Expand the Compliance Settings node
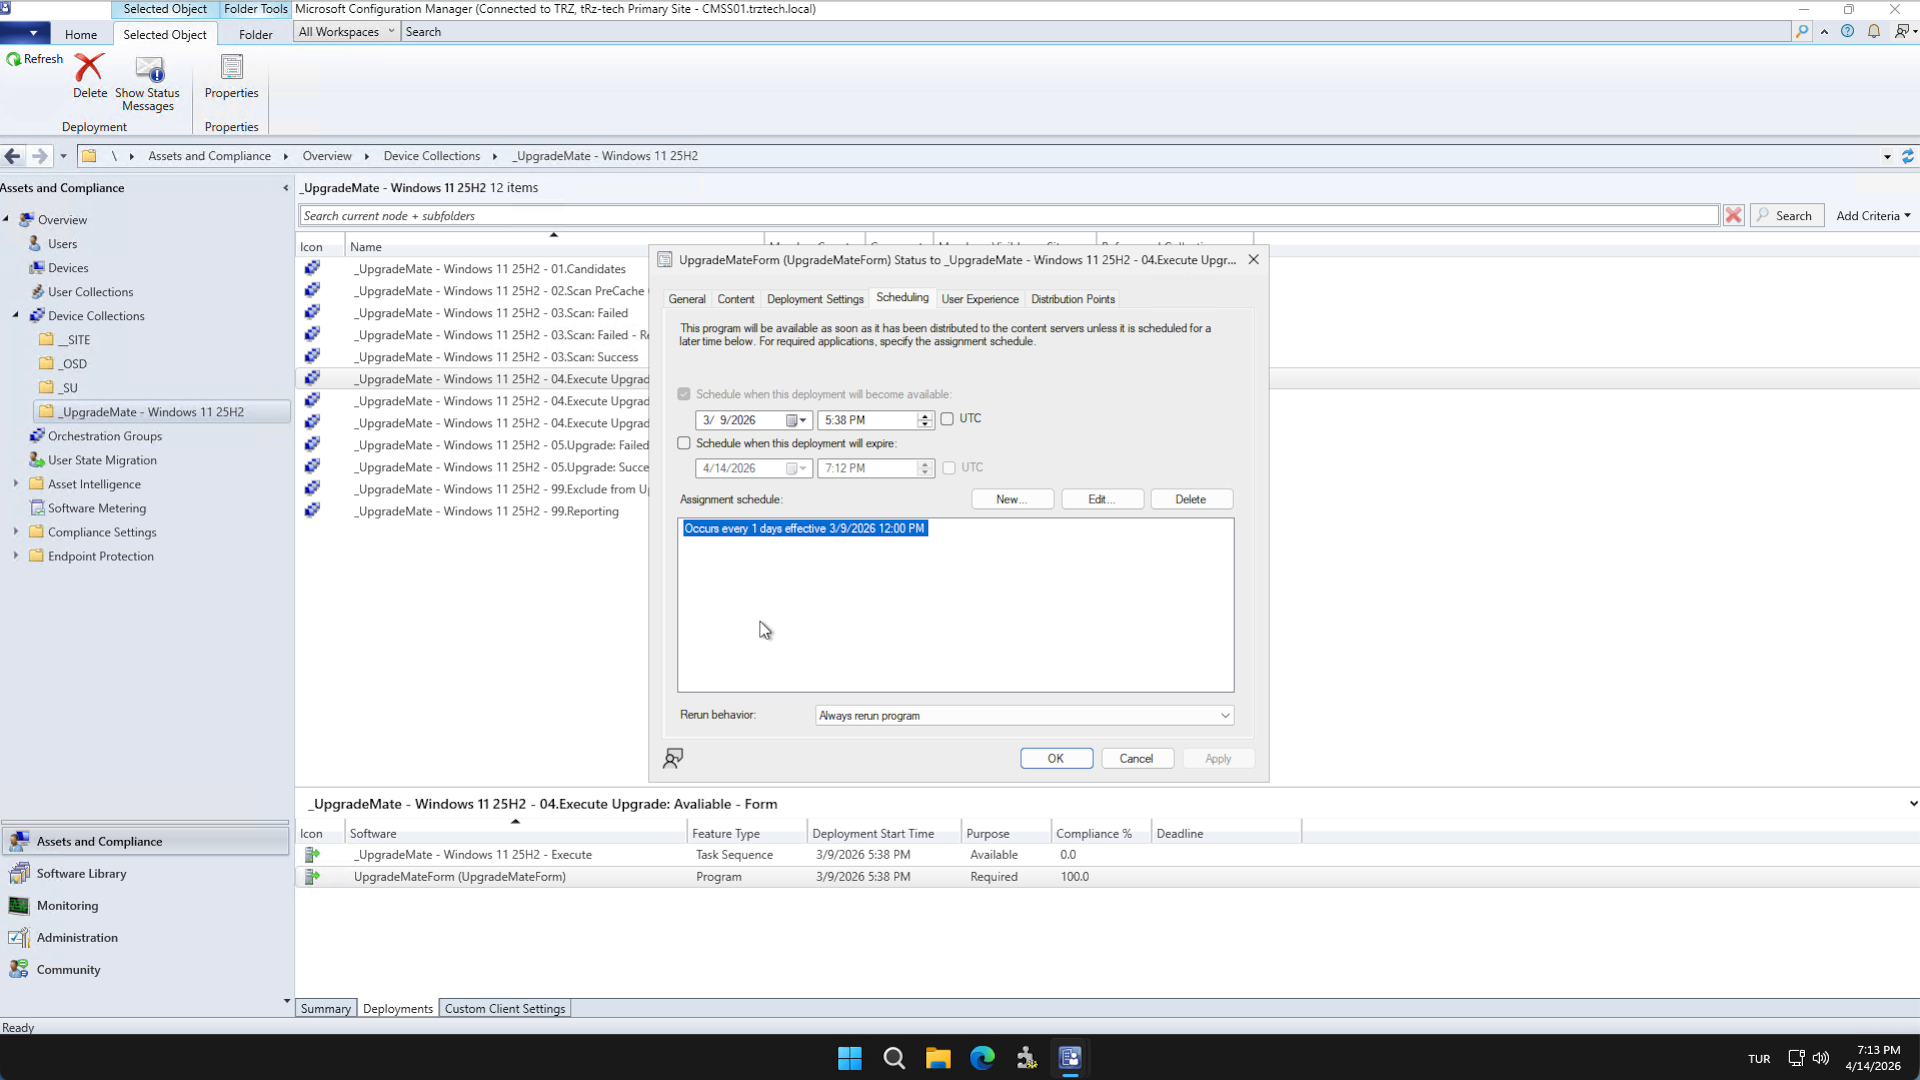The image size is (1920, 1080). pyautogui.click(x=16, y=532)
